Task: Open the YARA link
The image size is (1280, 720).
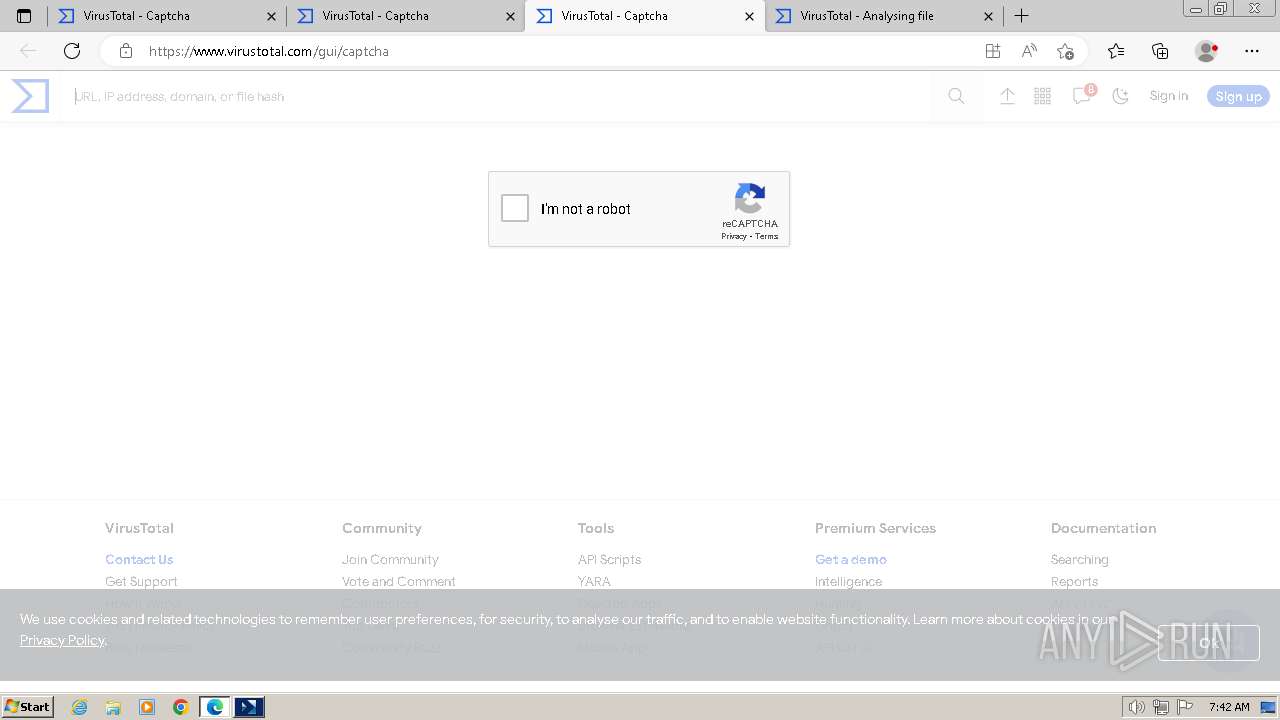Action: point(594,581)
